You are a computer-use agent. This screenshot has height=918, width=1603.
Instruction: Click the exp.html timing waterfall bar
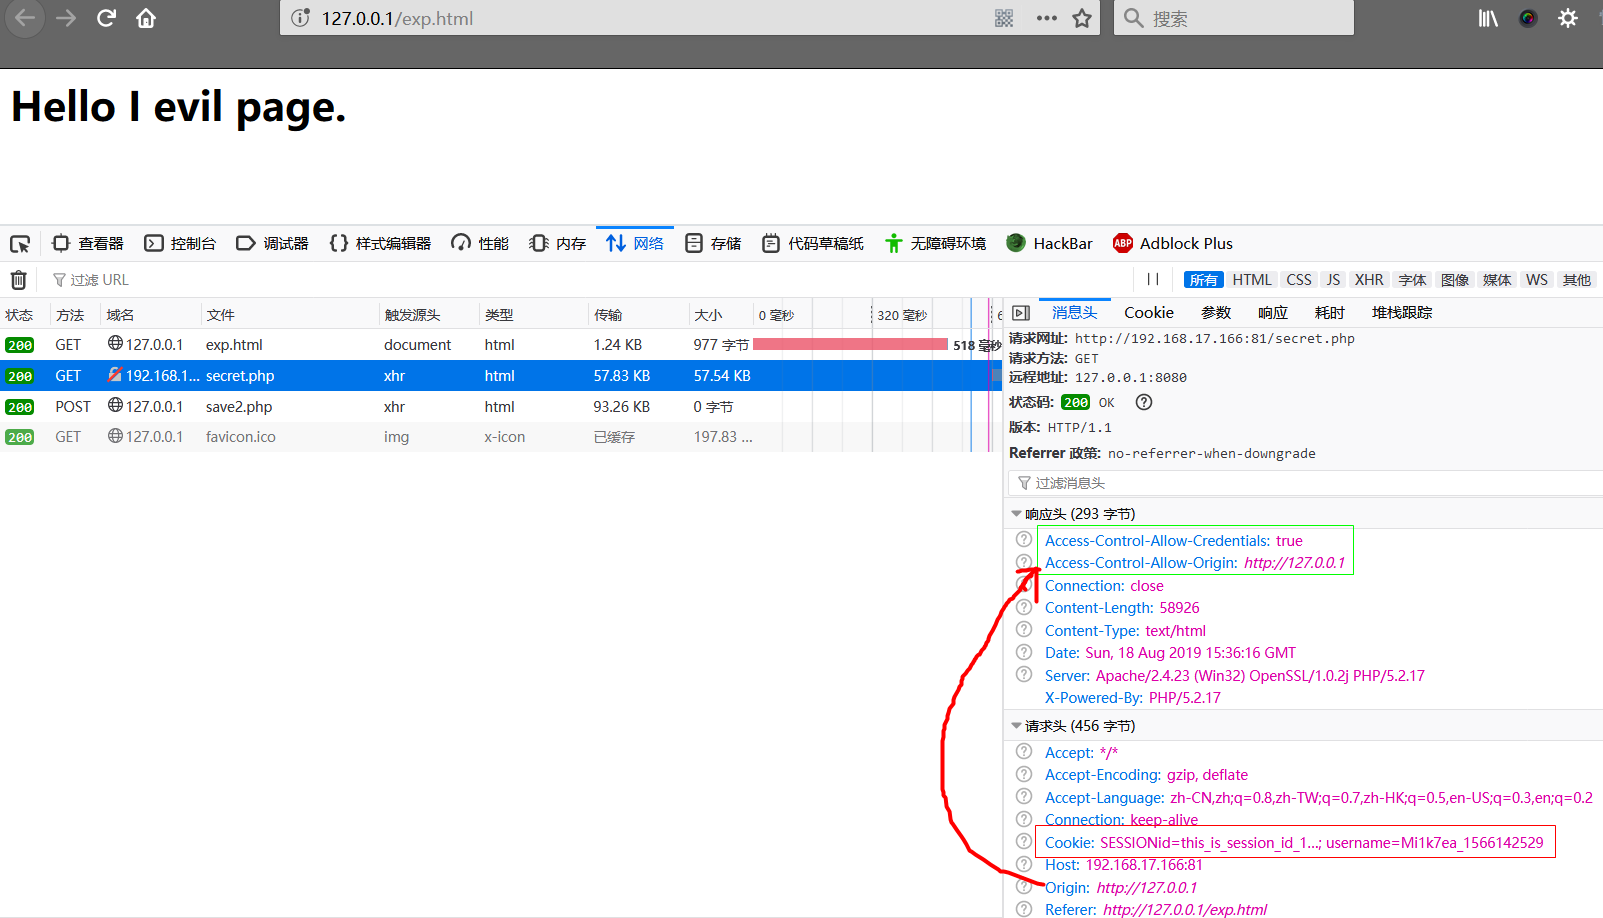(850, 344)
